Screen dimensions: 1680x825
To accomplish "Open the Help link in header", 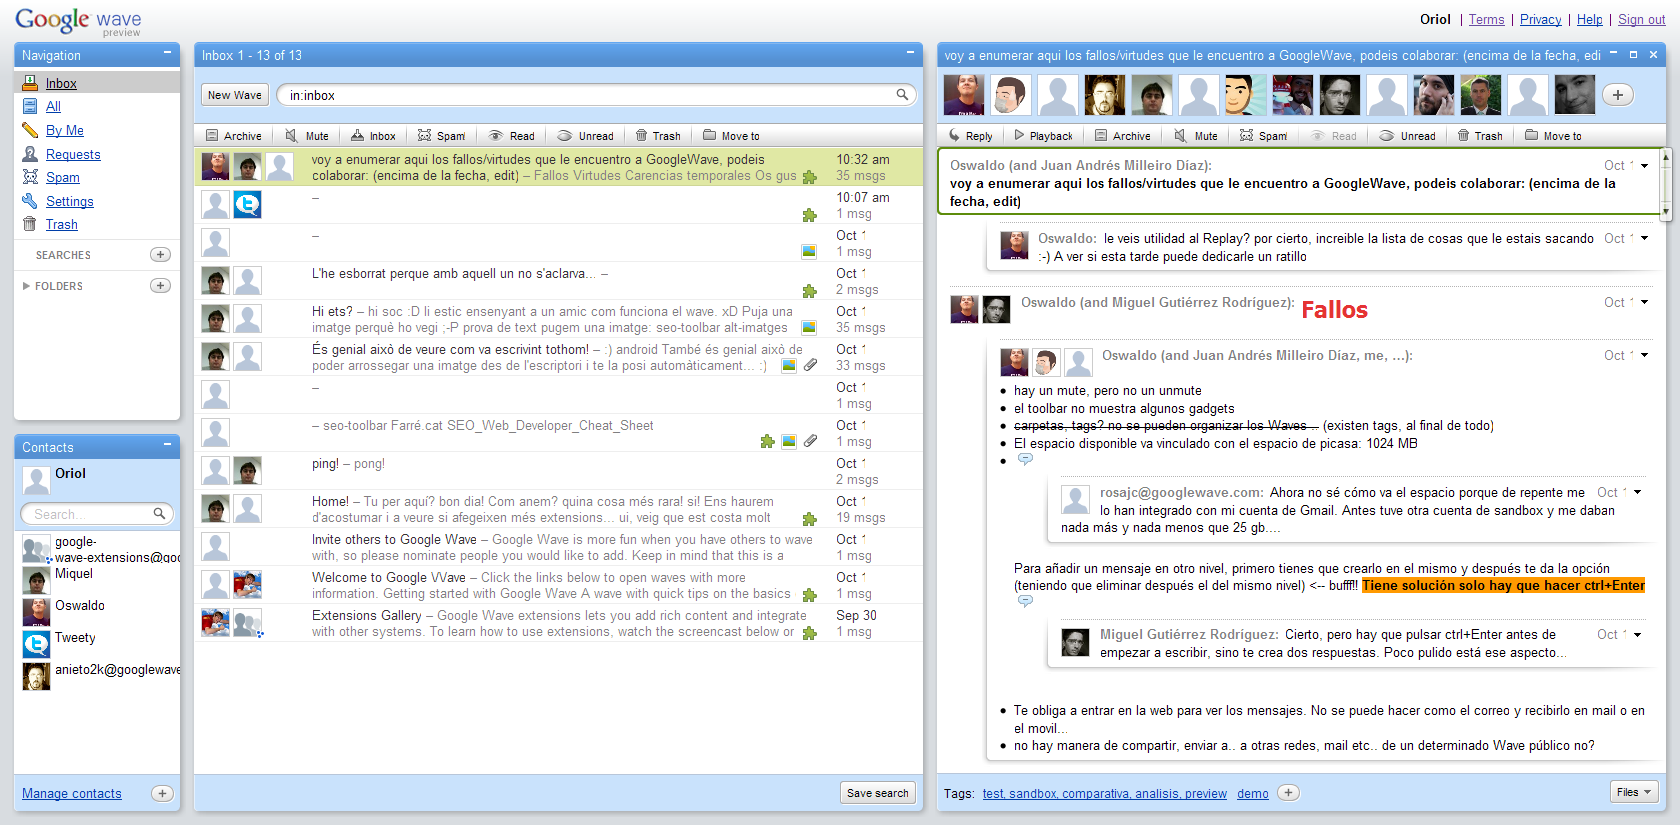I will point(1590,19).
